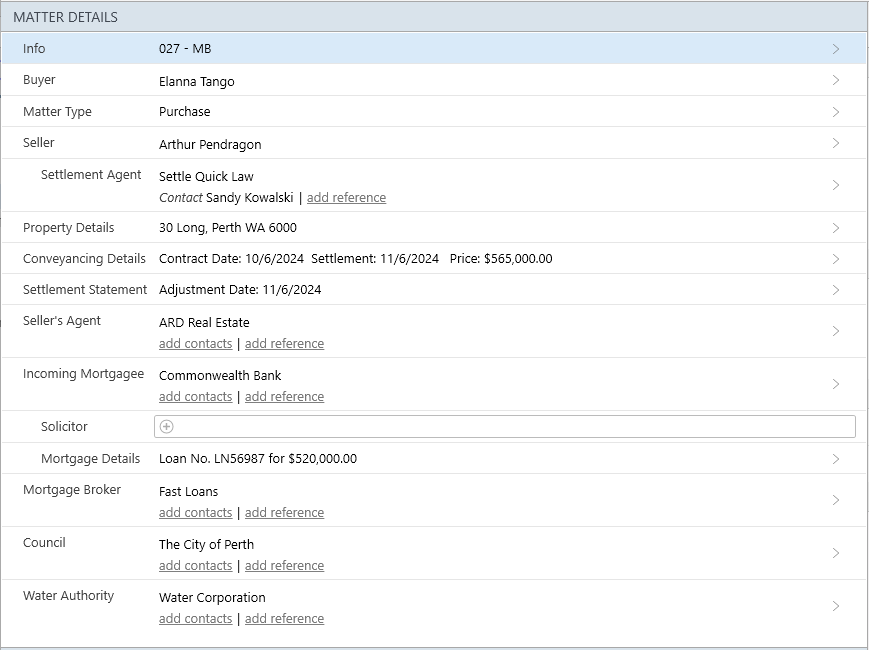Expand Property Details row arrow
Viewport: 869px width, 650px height.
point(835,228)
